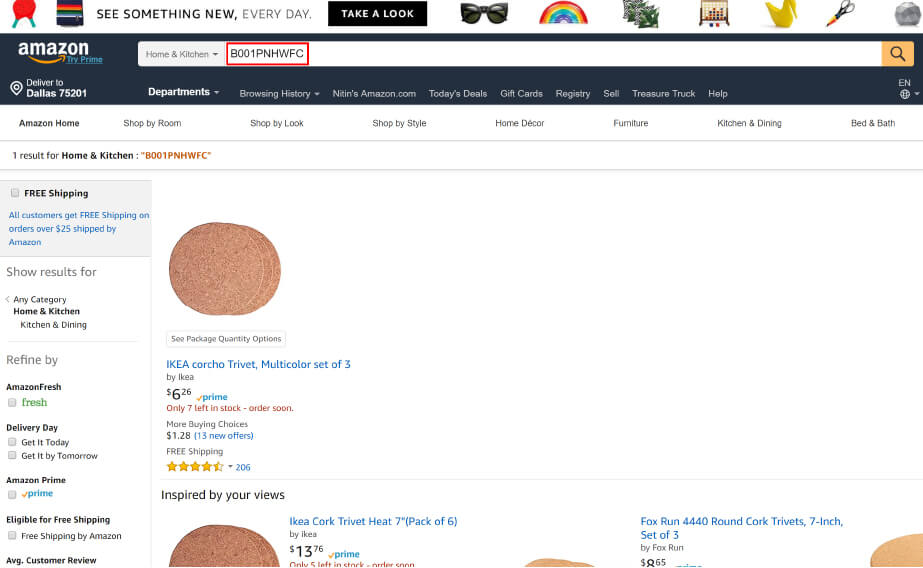This screenshot has width=923, height=568.
Task: Click the Amazon logo
Action: 53,50
